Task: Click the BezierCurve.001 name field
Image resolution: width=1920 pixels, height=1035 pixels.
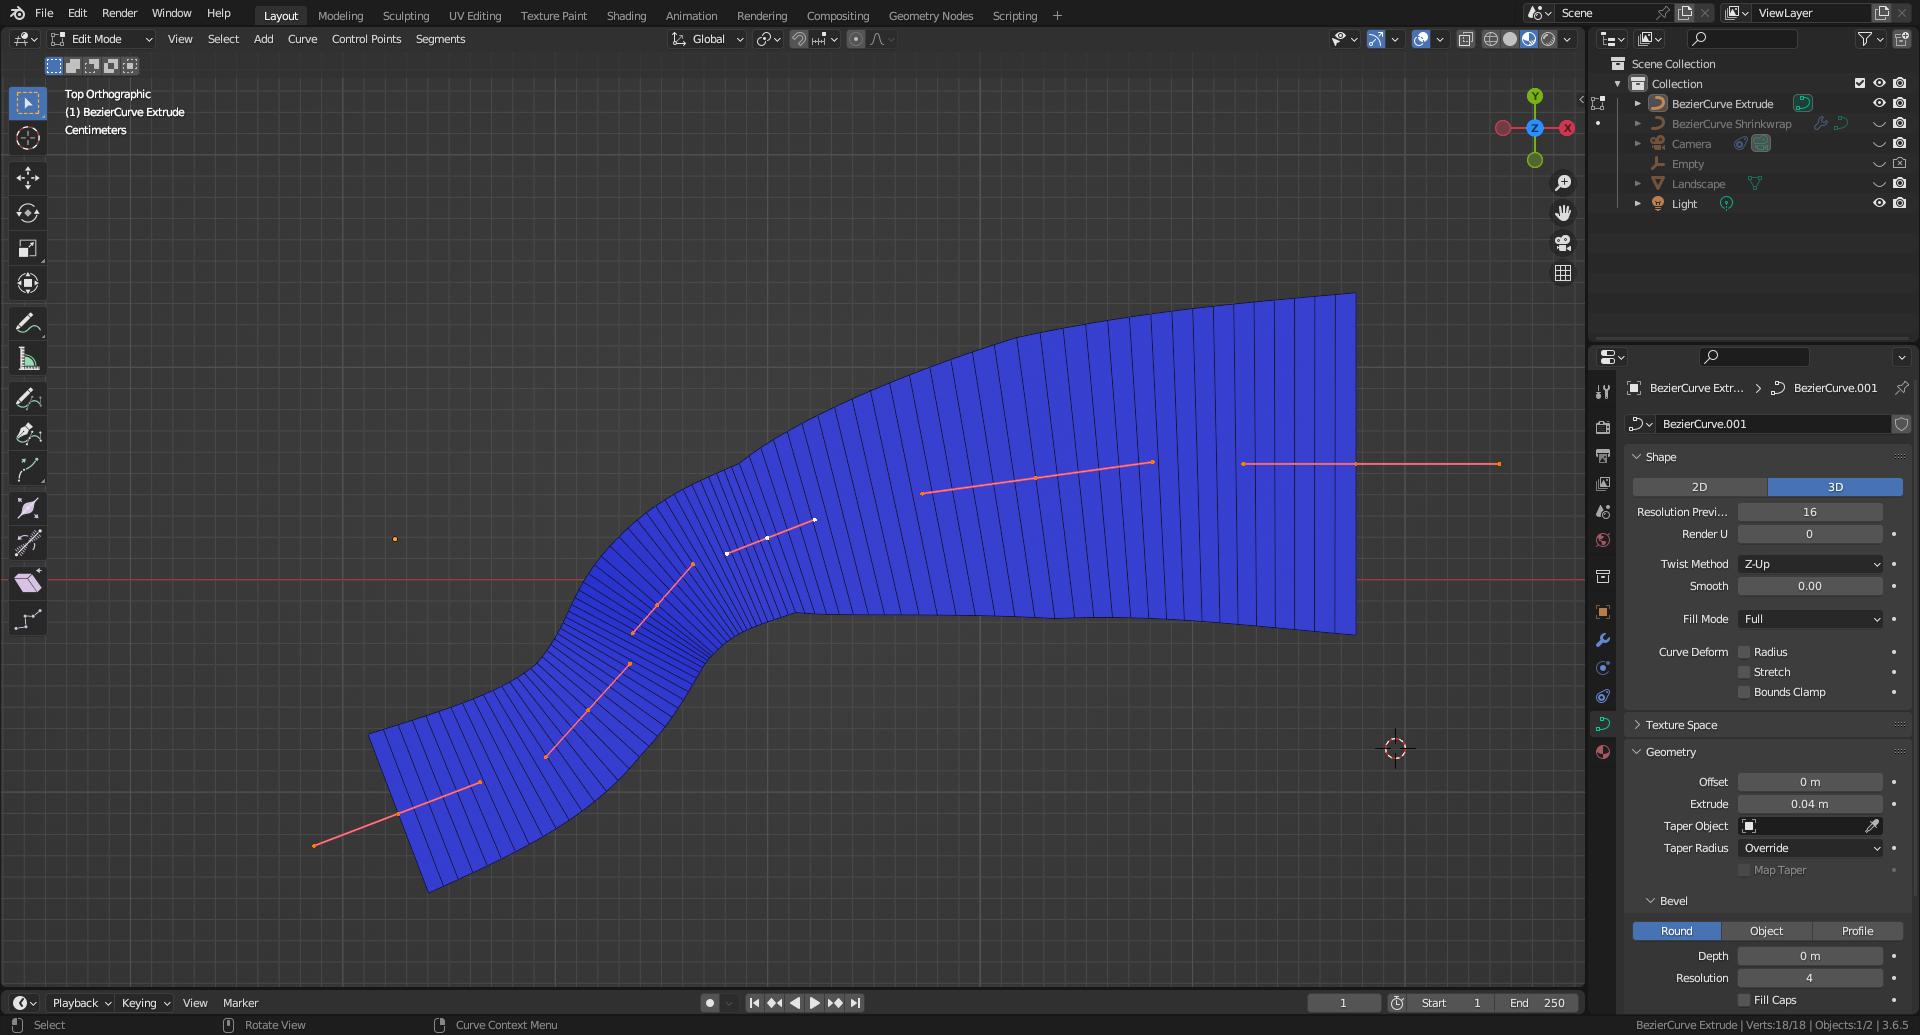Action: tap(1772, 424)
